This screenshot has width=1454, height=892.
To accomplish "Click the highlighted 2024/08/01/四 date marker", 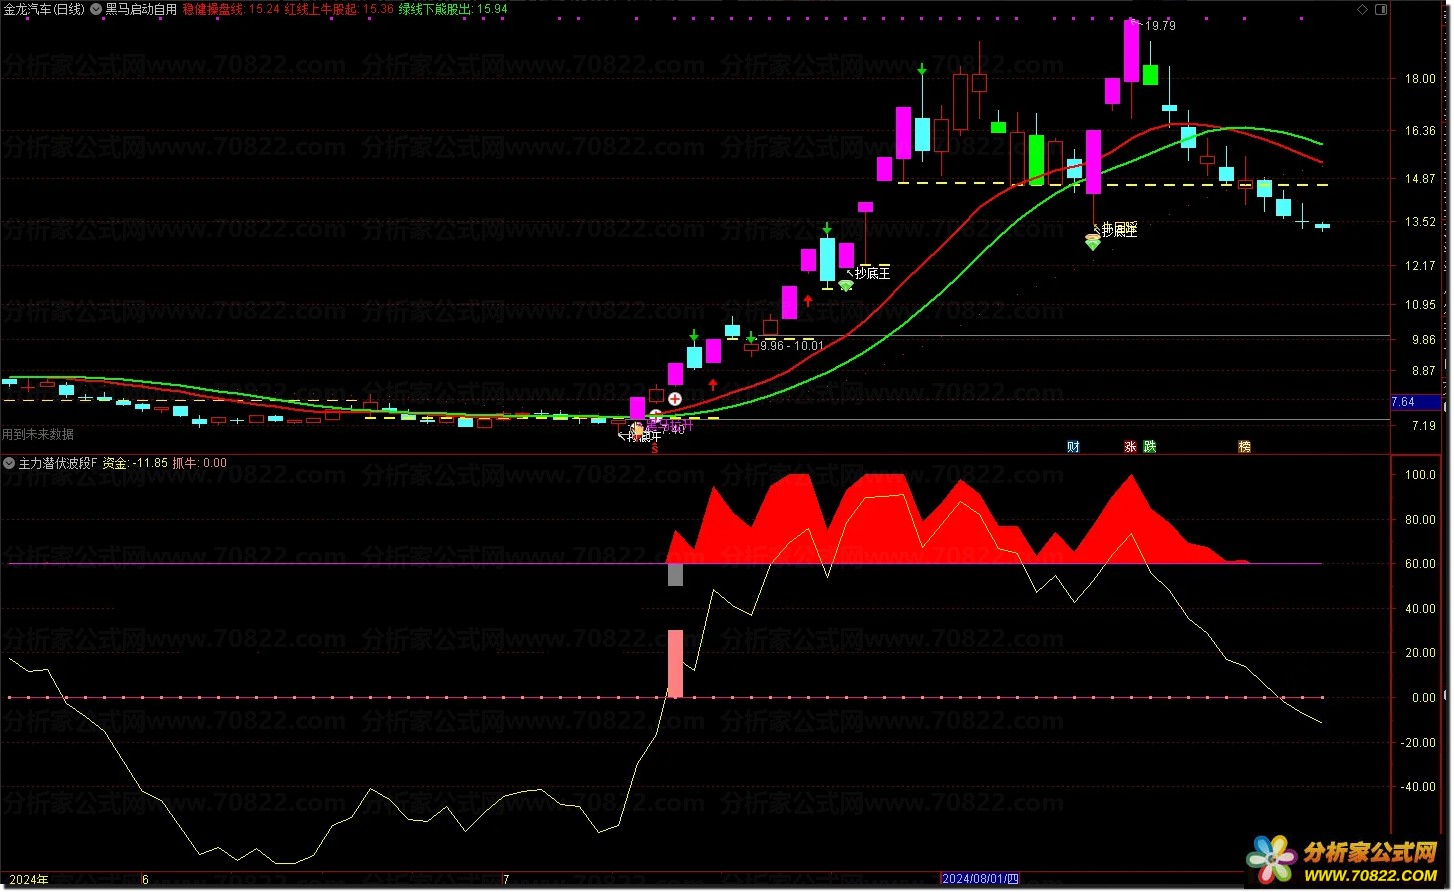I will (x=980, y=879).
